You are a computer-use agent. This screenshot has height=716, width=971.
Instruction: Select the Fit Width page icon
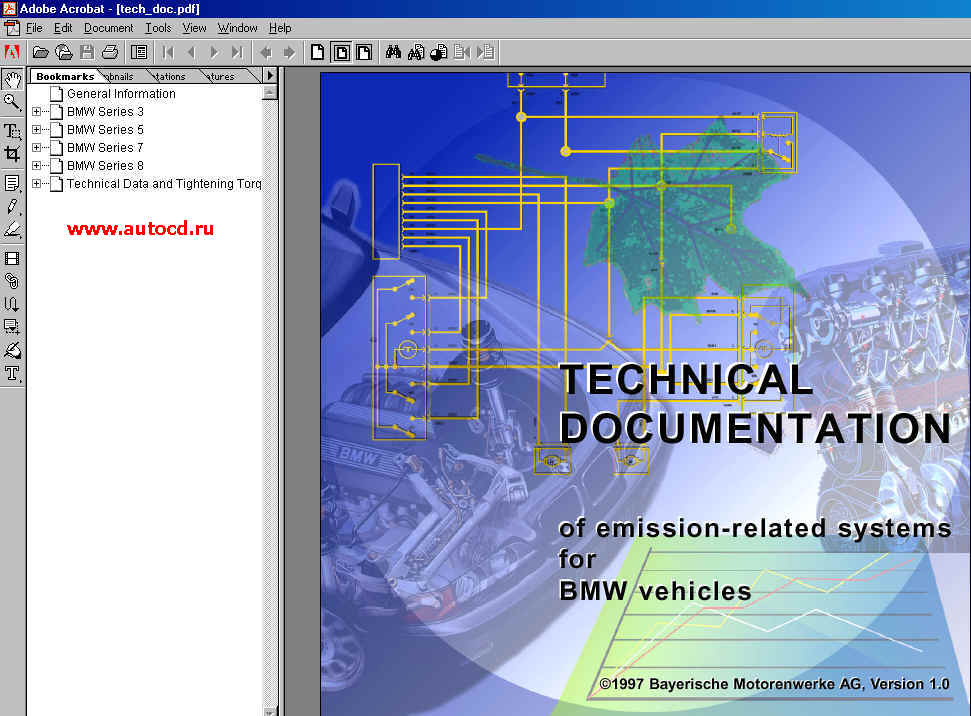tap(365, 52)
